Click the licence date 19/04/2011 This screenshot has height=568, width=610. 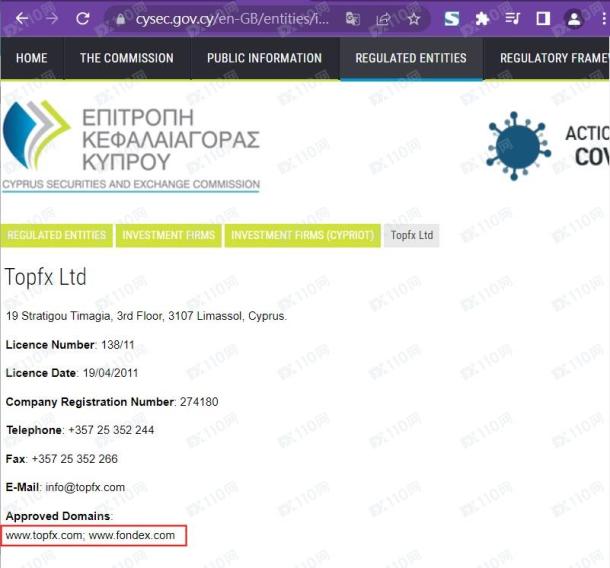click(110, 373)
